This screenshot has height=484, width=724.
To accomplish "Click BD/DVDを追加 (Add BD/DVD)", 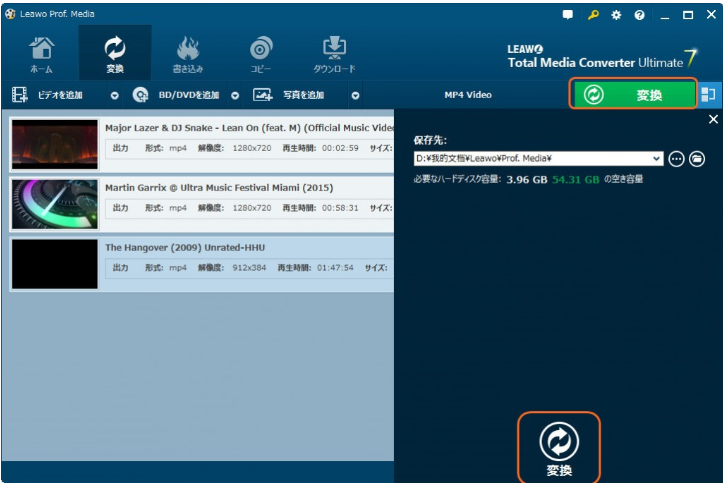I will pos(178,95).
